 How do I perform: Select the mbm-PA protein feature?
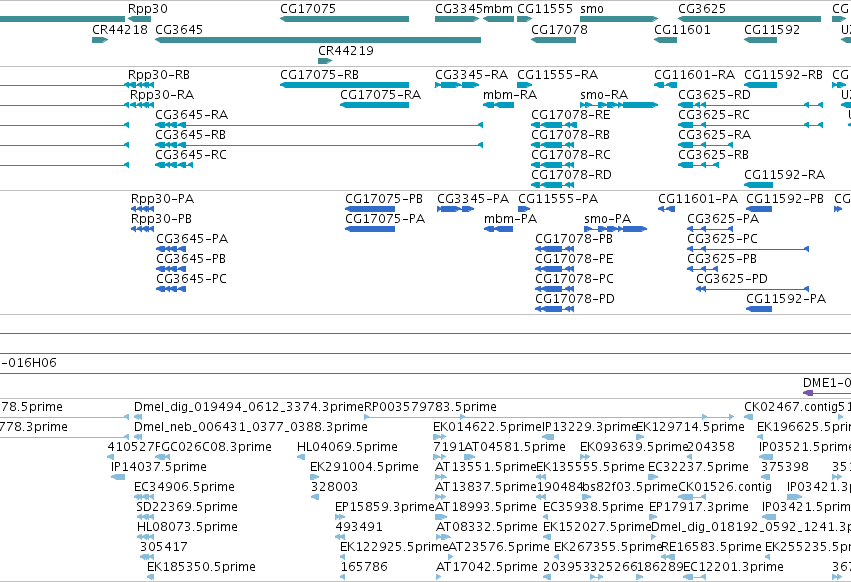(498, 229)
